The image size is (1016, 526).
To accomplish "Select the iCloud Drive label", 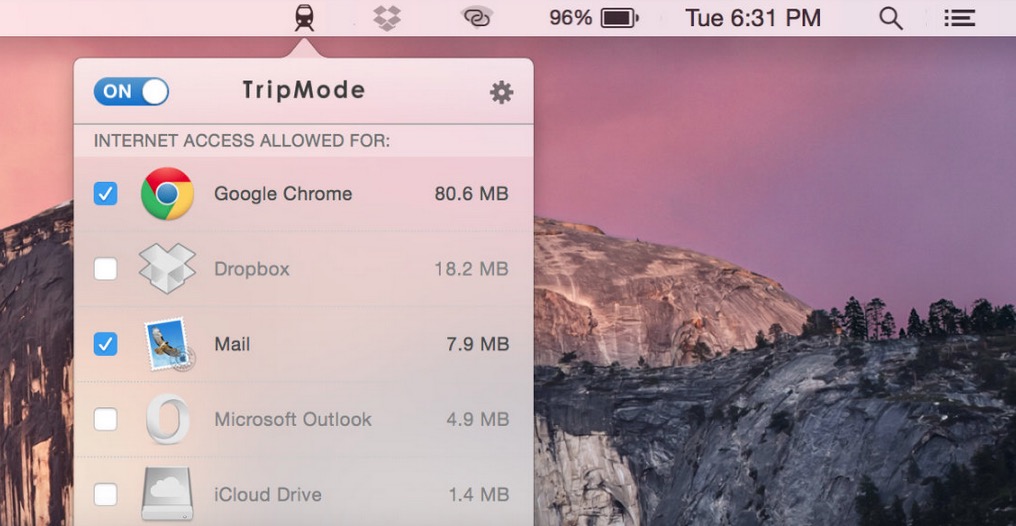I will 268,494.
